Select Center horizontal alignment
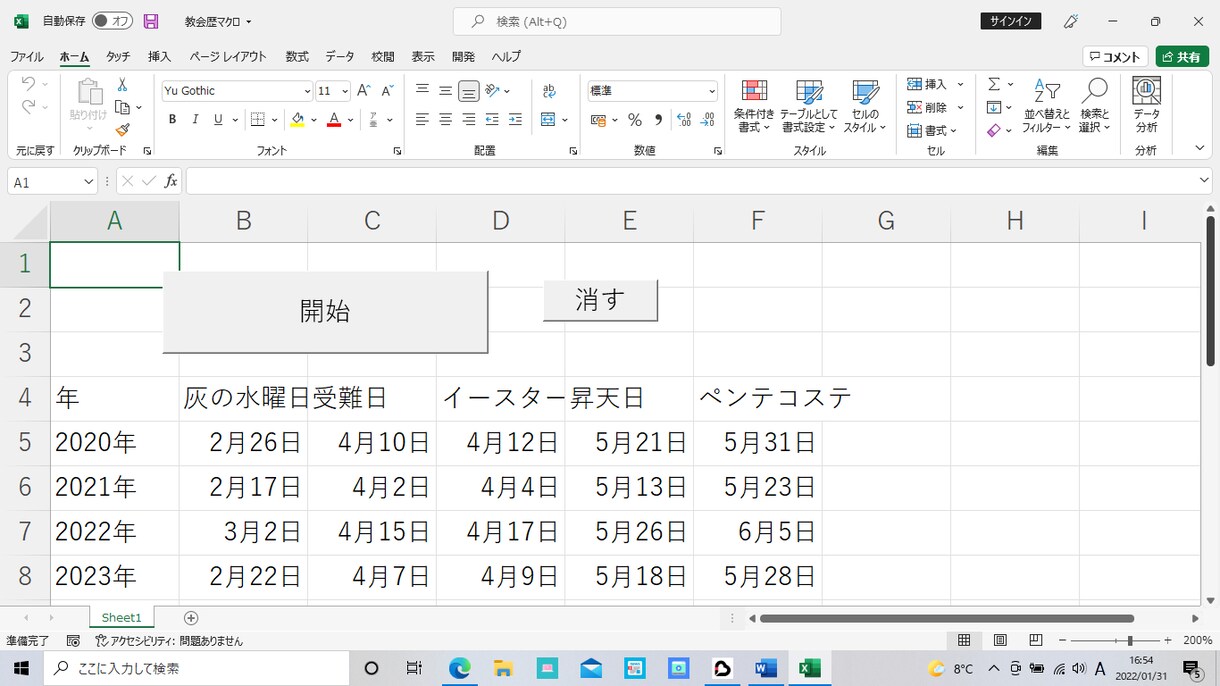This screenshot has width=1220, height=686. (x=446, y=120)
